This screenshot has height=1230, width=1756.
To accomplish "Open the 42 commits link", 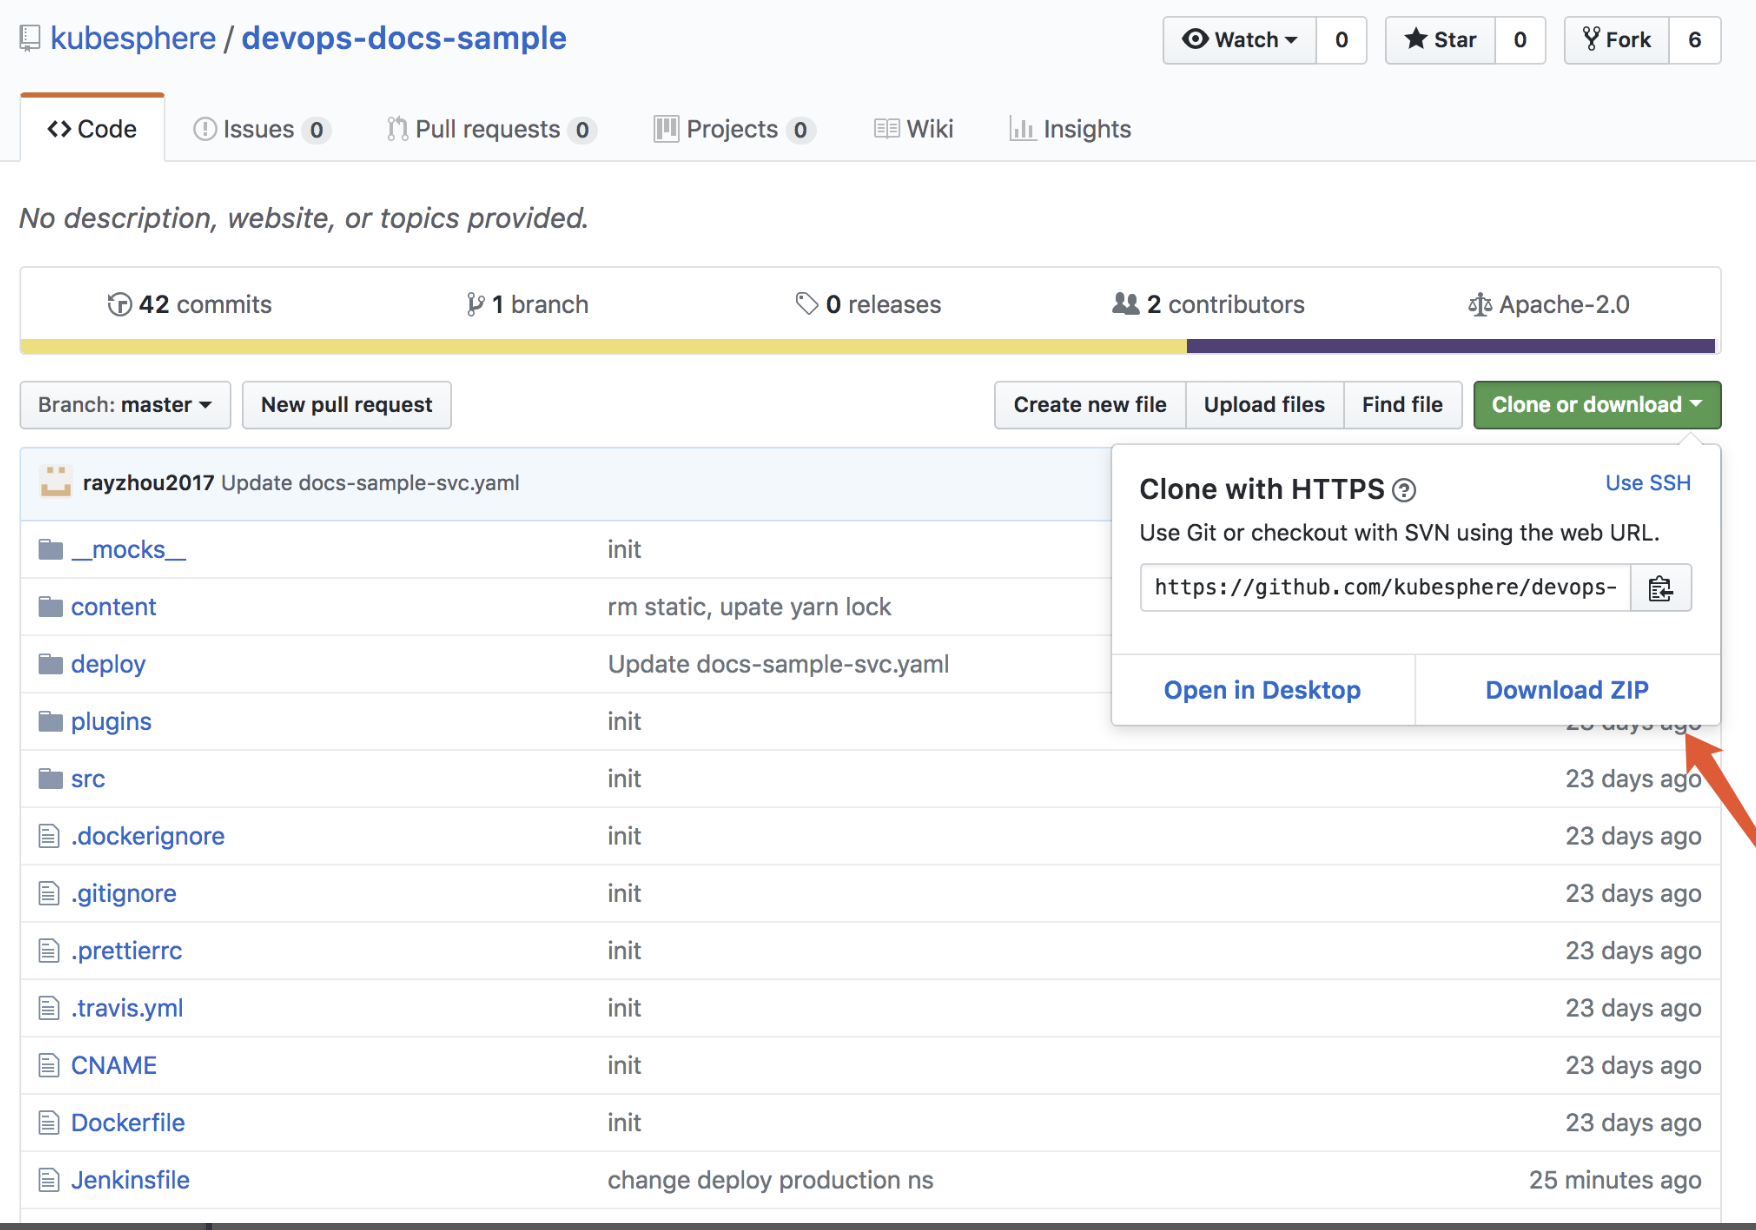I will [x=190, y=304].
